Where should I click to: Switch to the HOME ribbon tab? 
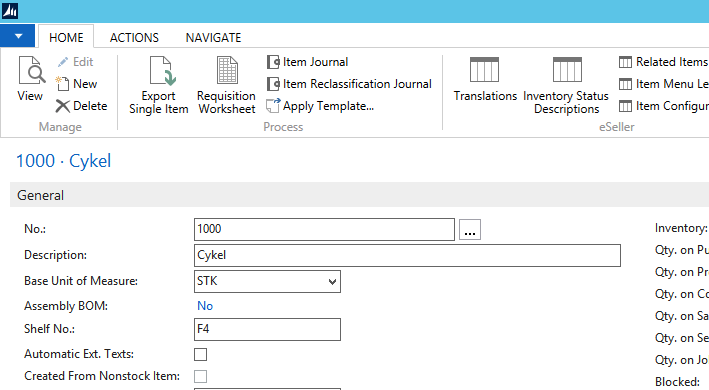[x=66, y=38]
